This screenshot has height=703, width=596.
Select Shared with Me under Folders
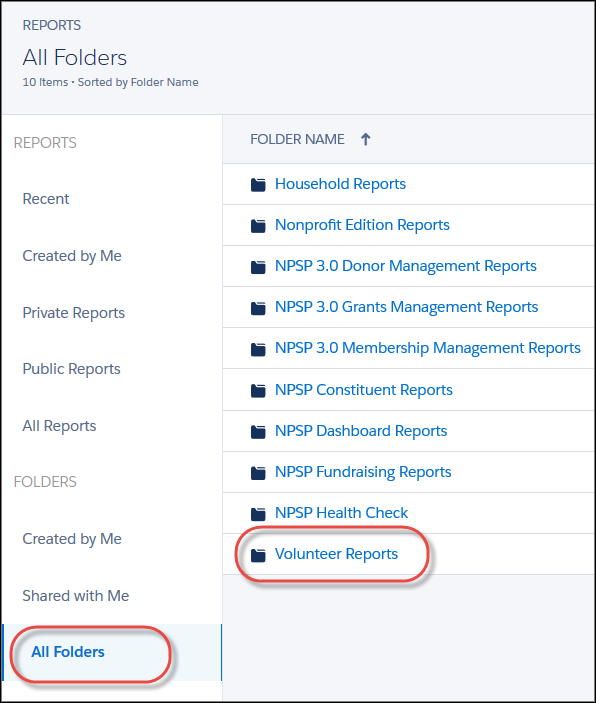(x=76, y=596)
